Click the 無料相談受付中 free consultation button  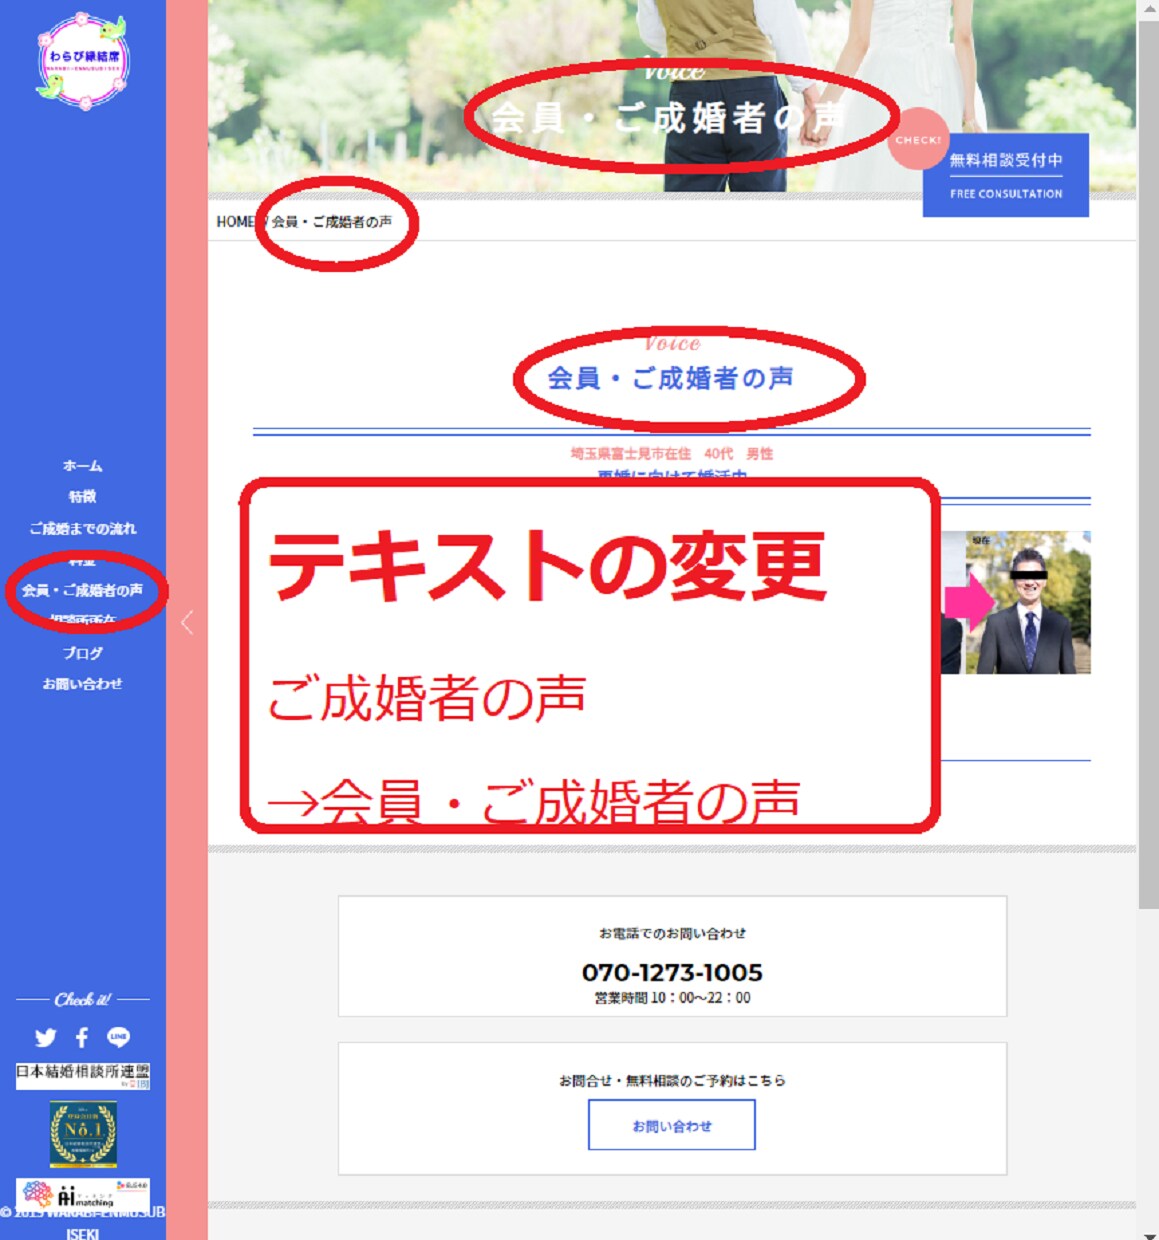1005,175
